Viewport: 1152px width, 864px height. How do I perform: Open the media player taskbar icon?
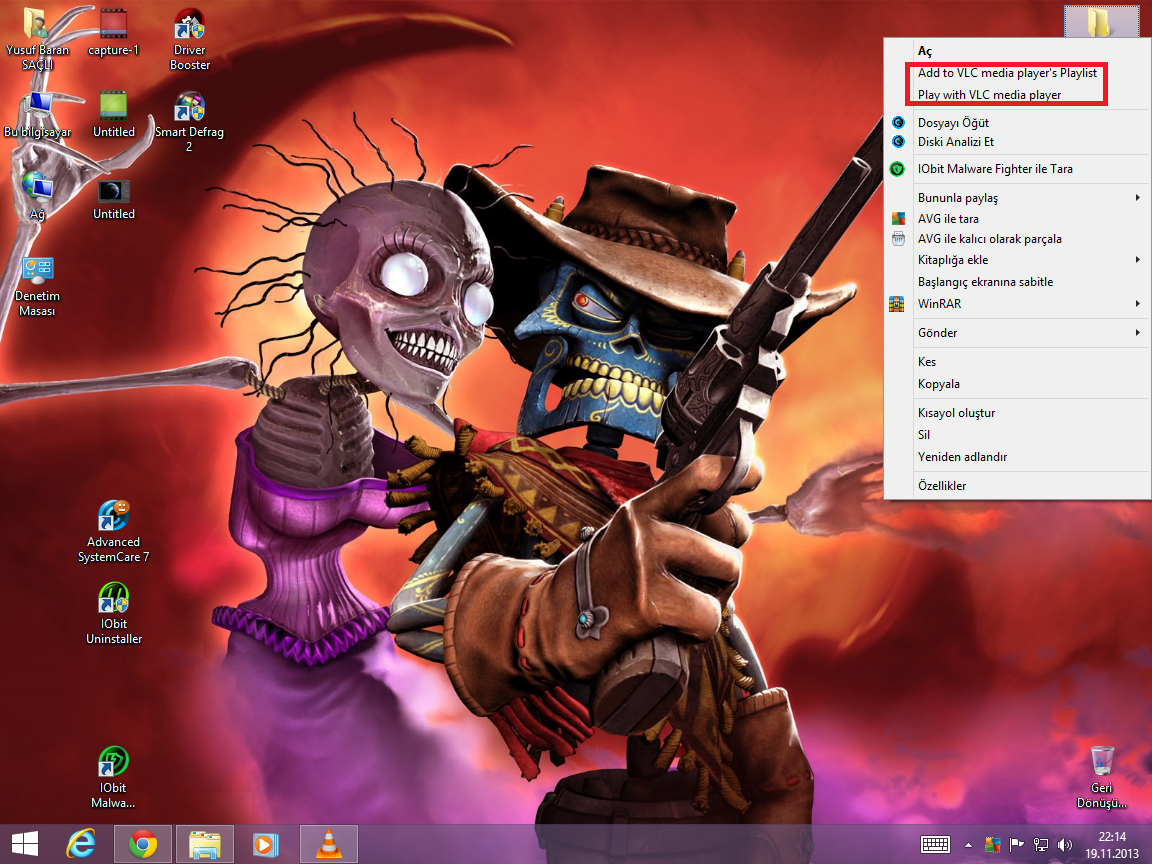(265, 844)
